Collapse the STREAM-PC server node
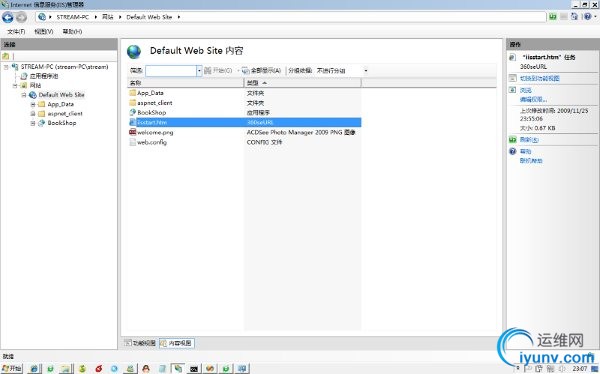 (x=6, y=67)
